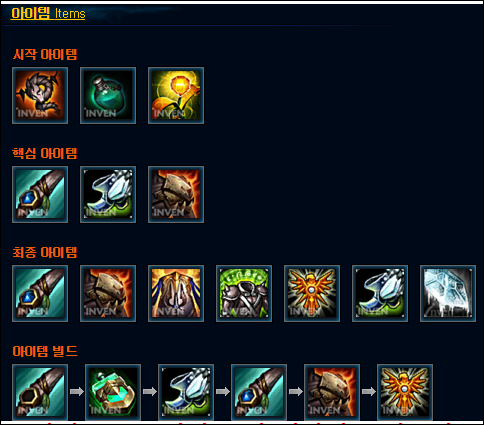Click the blue gem staff in 최종 아이템

40,293
